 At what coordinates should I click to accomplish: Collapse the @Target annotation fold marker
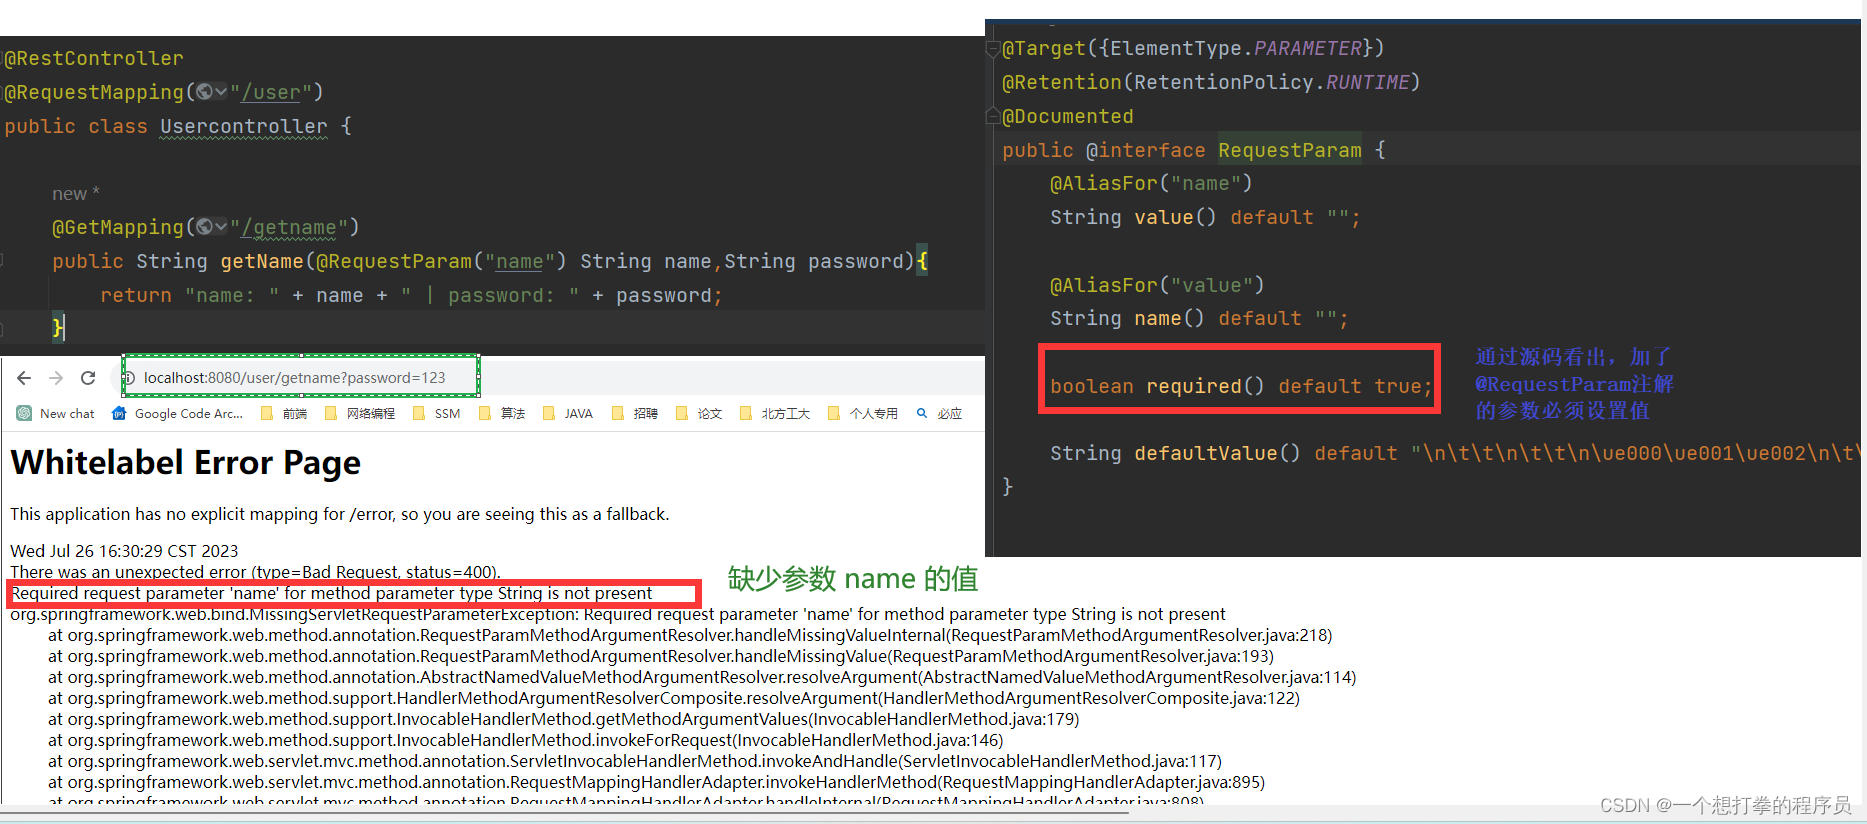click(x=993, y=48)
